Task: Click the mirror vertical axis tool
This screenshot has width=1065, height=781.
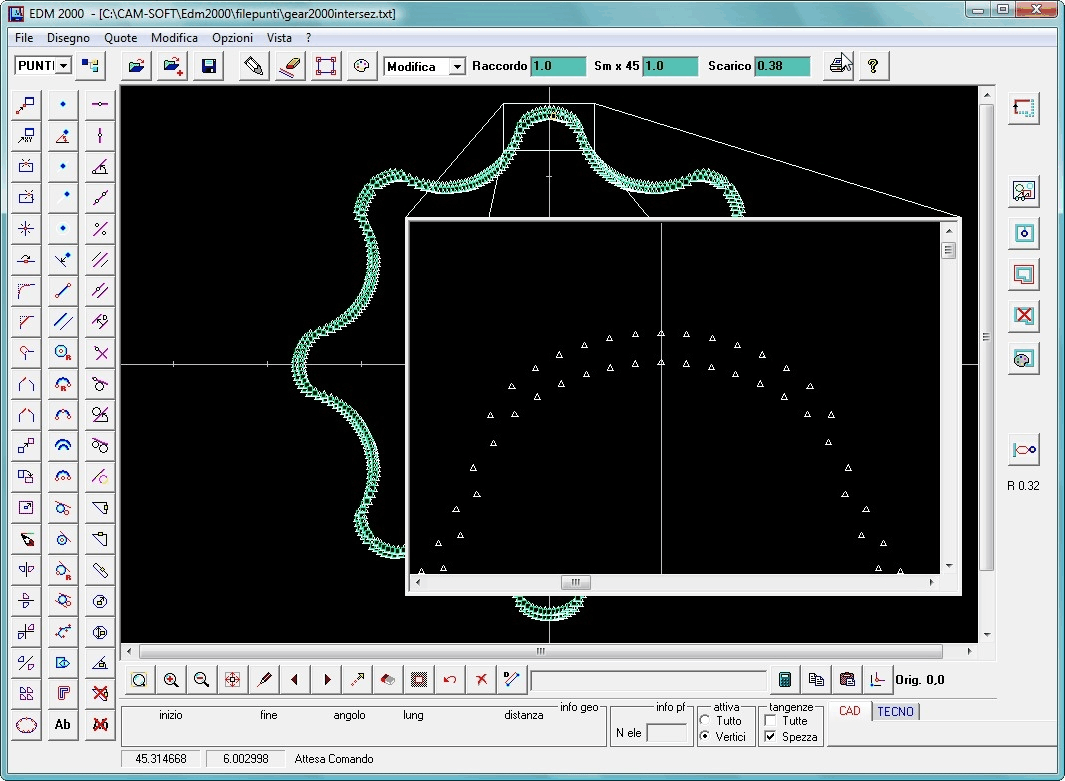Action: (26, 569)
